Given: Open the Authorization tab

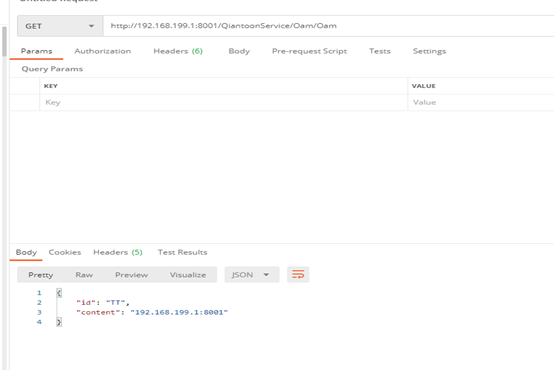Looking at the screenshot, I should (x=102, y=51).
